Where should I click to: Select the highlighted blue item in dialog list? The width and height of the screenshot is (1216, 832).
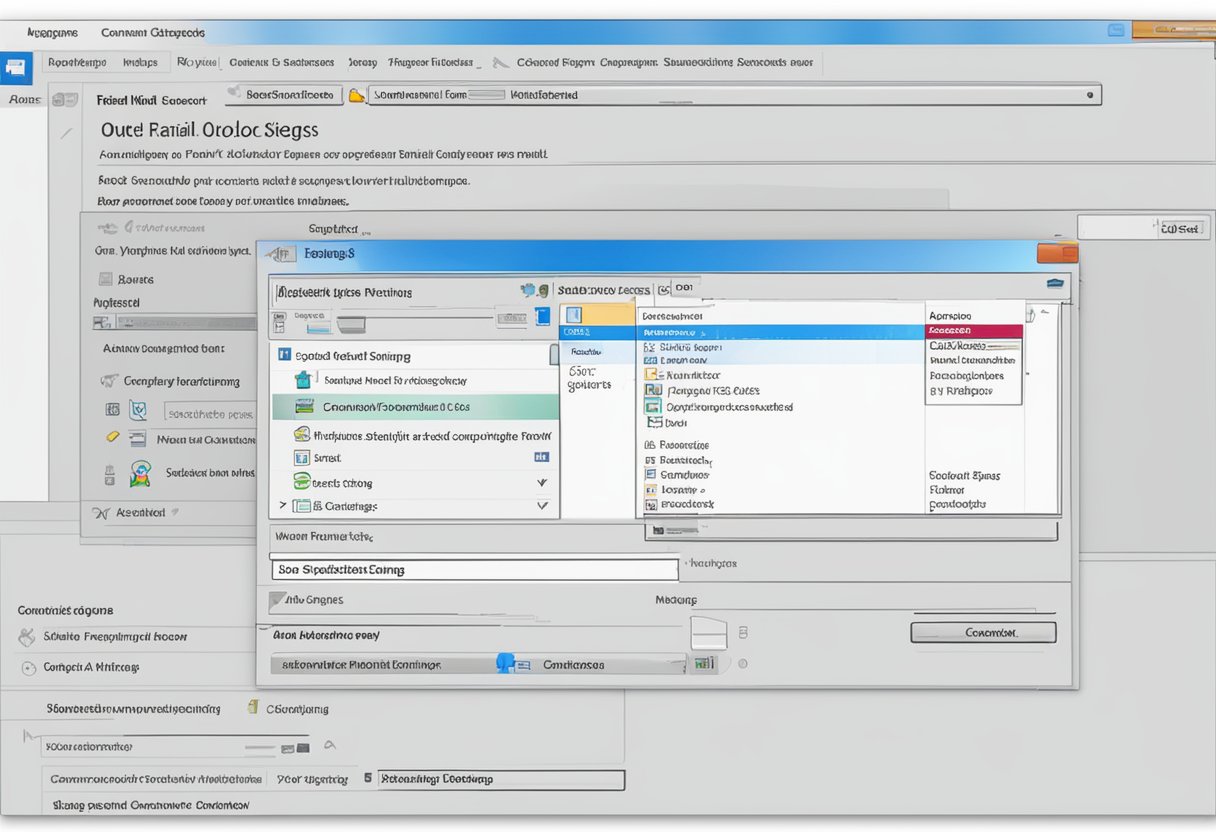tap(780, 331)
